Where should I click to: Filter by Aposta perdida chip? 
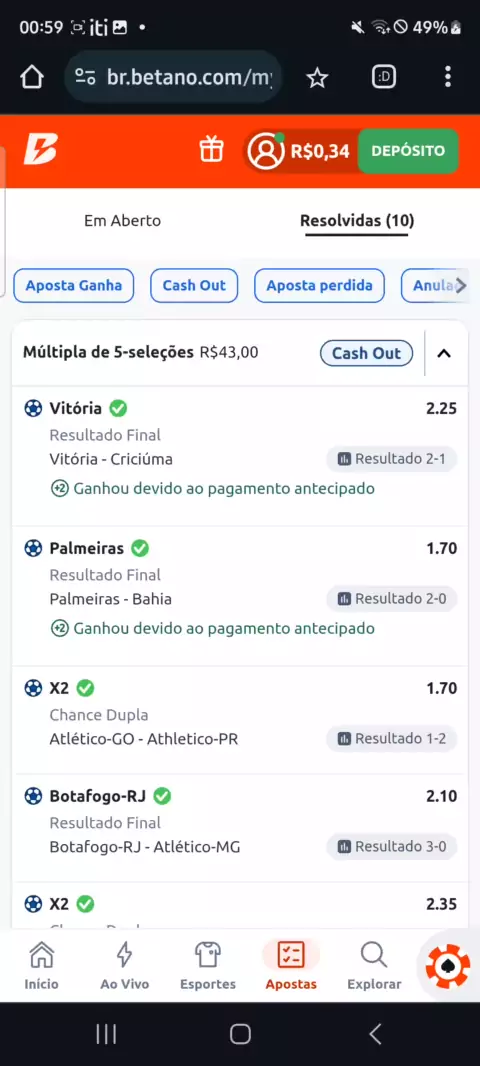pyautogui.click(x=319, y=286)
